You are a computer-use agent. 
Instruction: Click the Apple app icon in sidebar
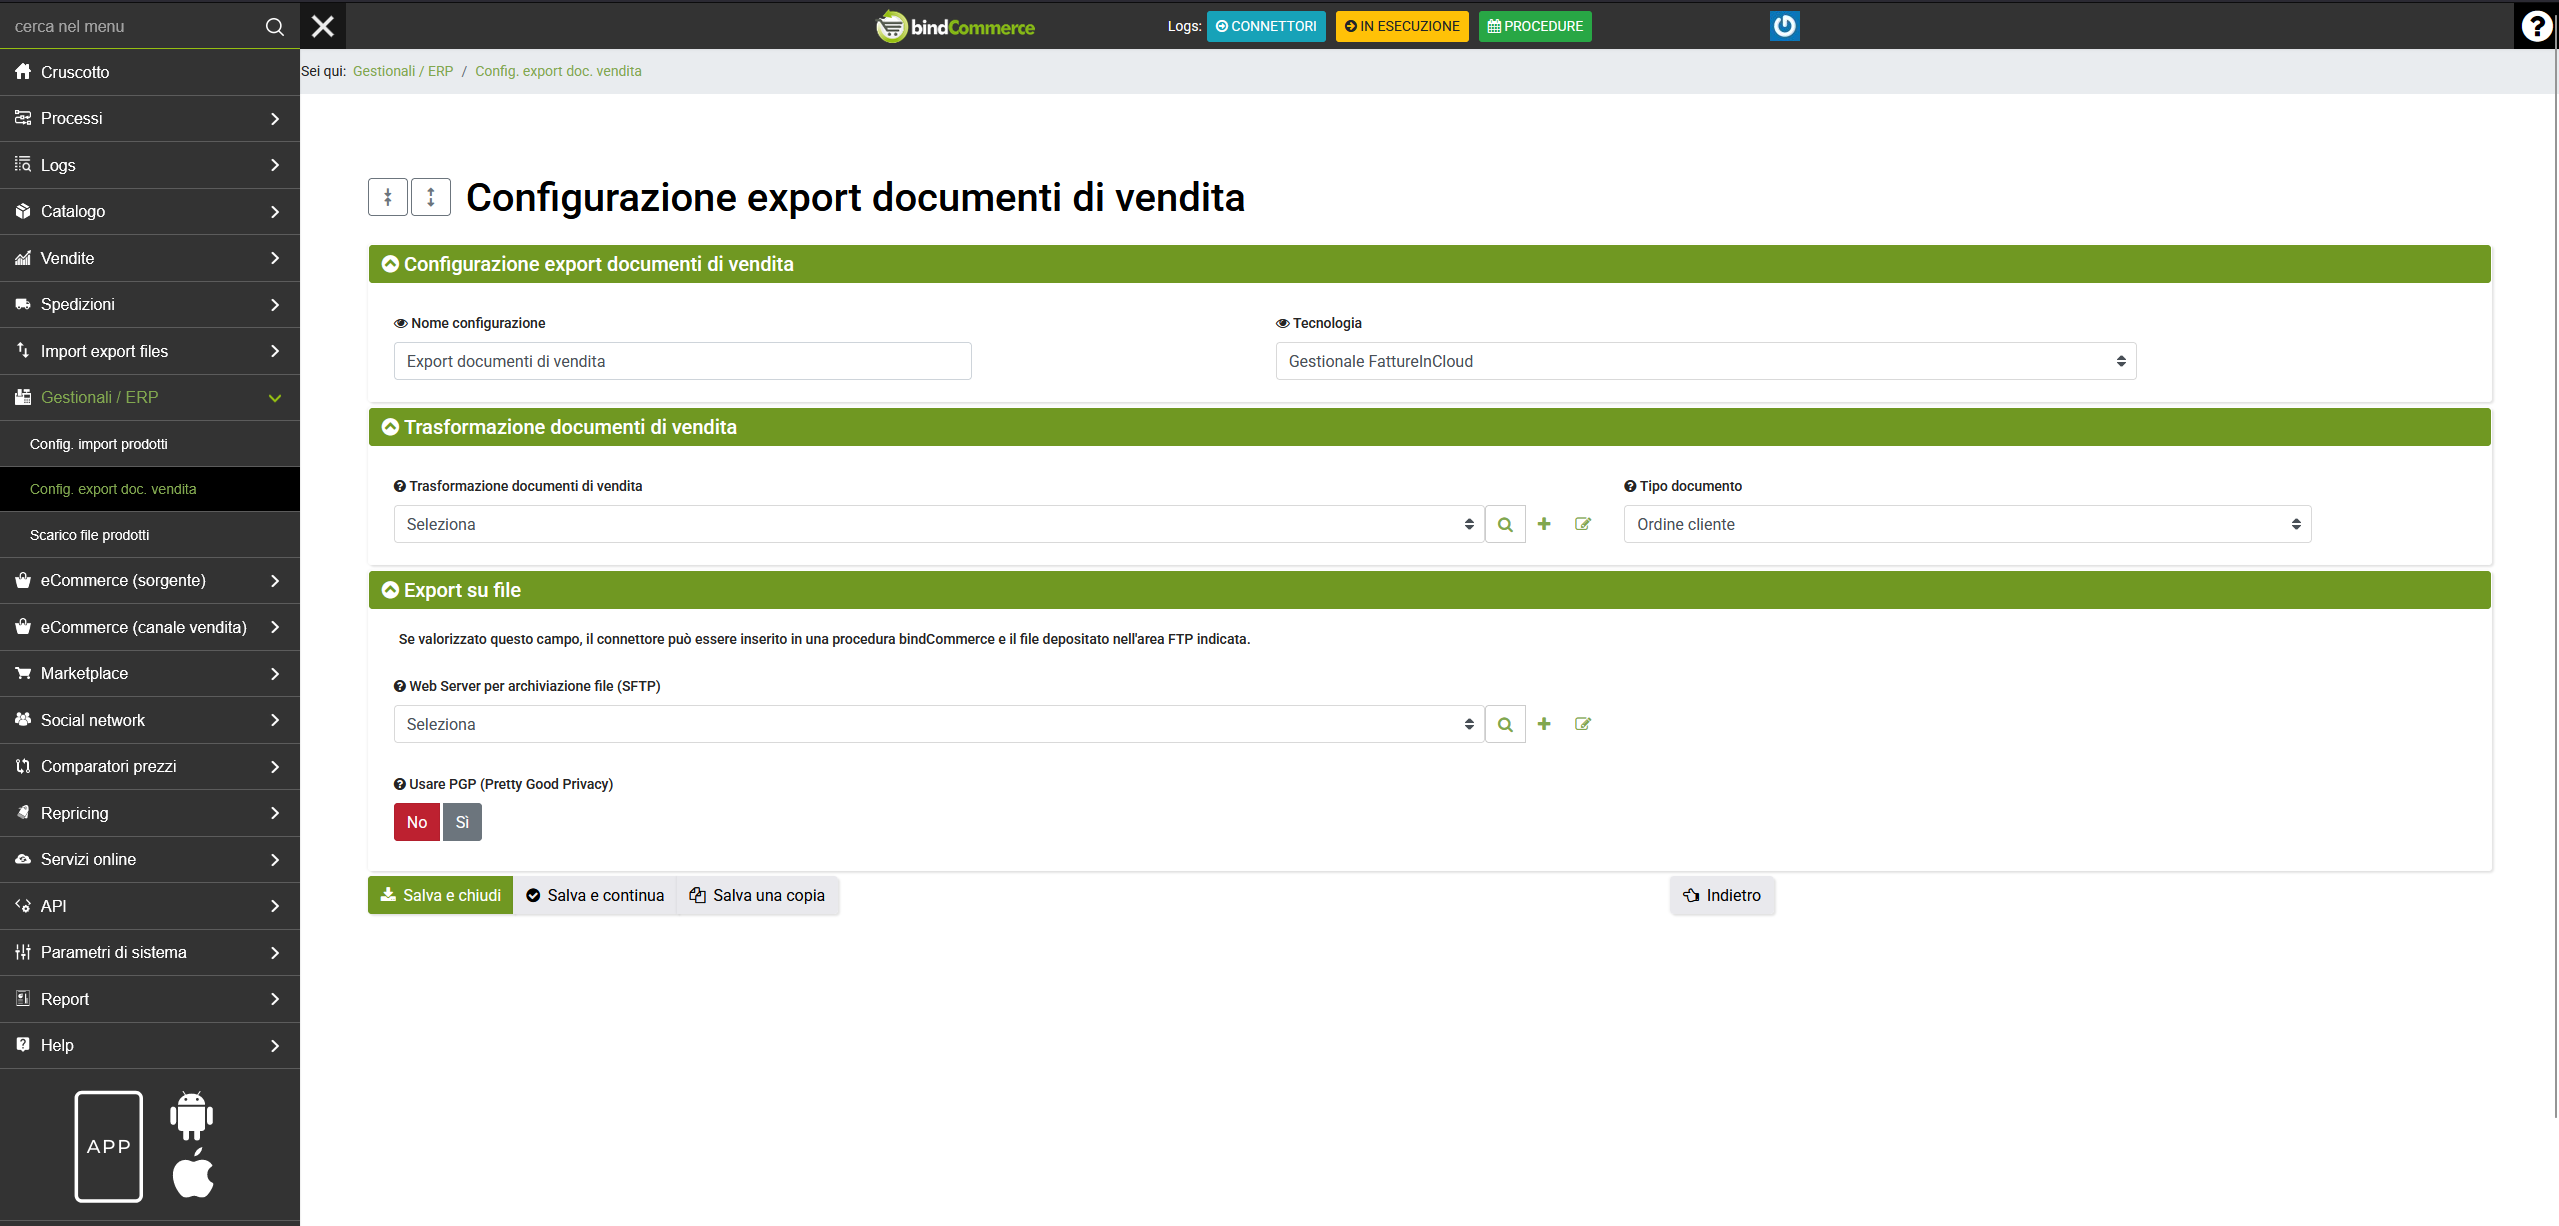click(x=193, y=1174)
